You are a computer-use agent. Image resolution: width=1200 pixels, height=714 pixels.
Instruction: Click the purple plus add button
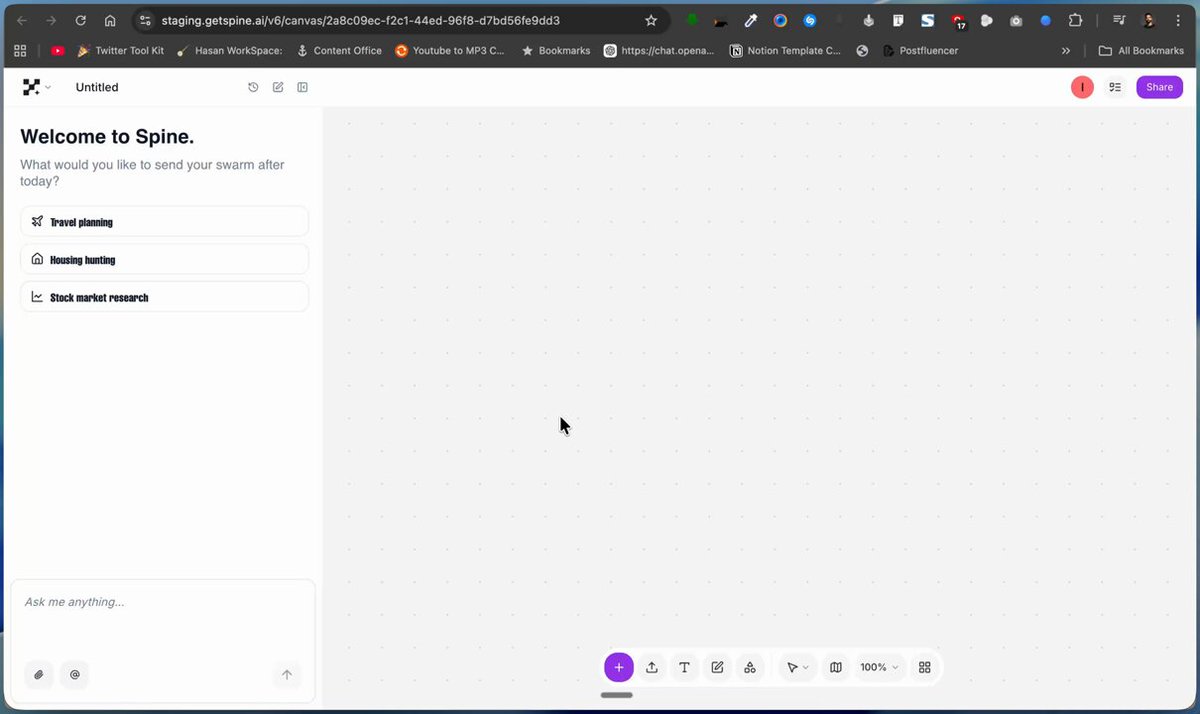(x=619, y=667)
